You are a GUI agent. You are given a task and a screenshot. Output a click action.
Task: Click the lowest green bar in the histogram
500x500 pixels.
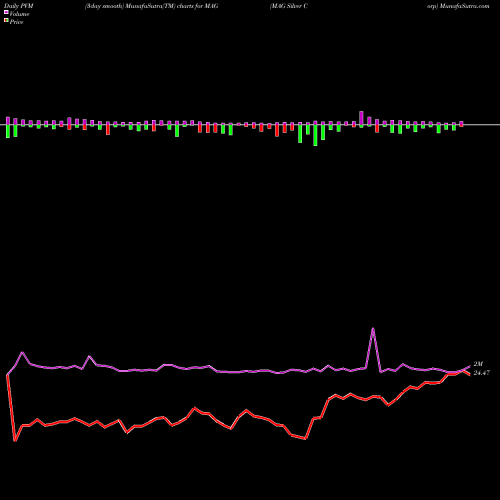pos(315,135)
